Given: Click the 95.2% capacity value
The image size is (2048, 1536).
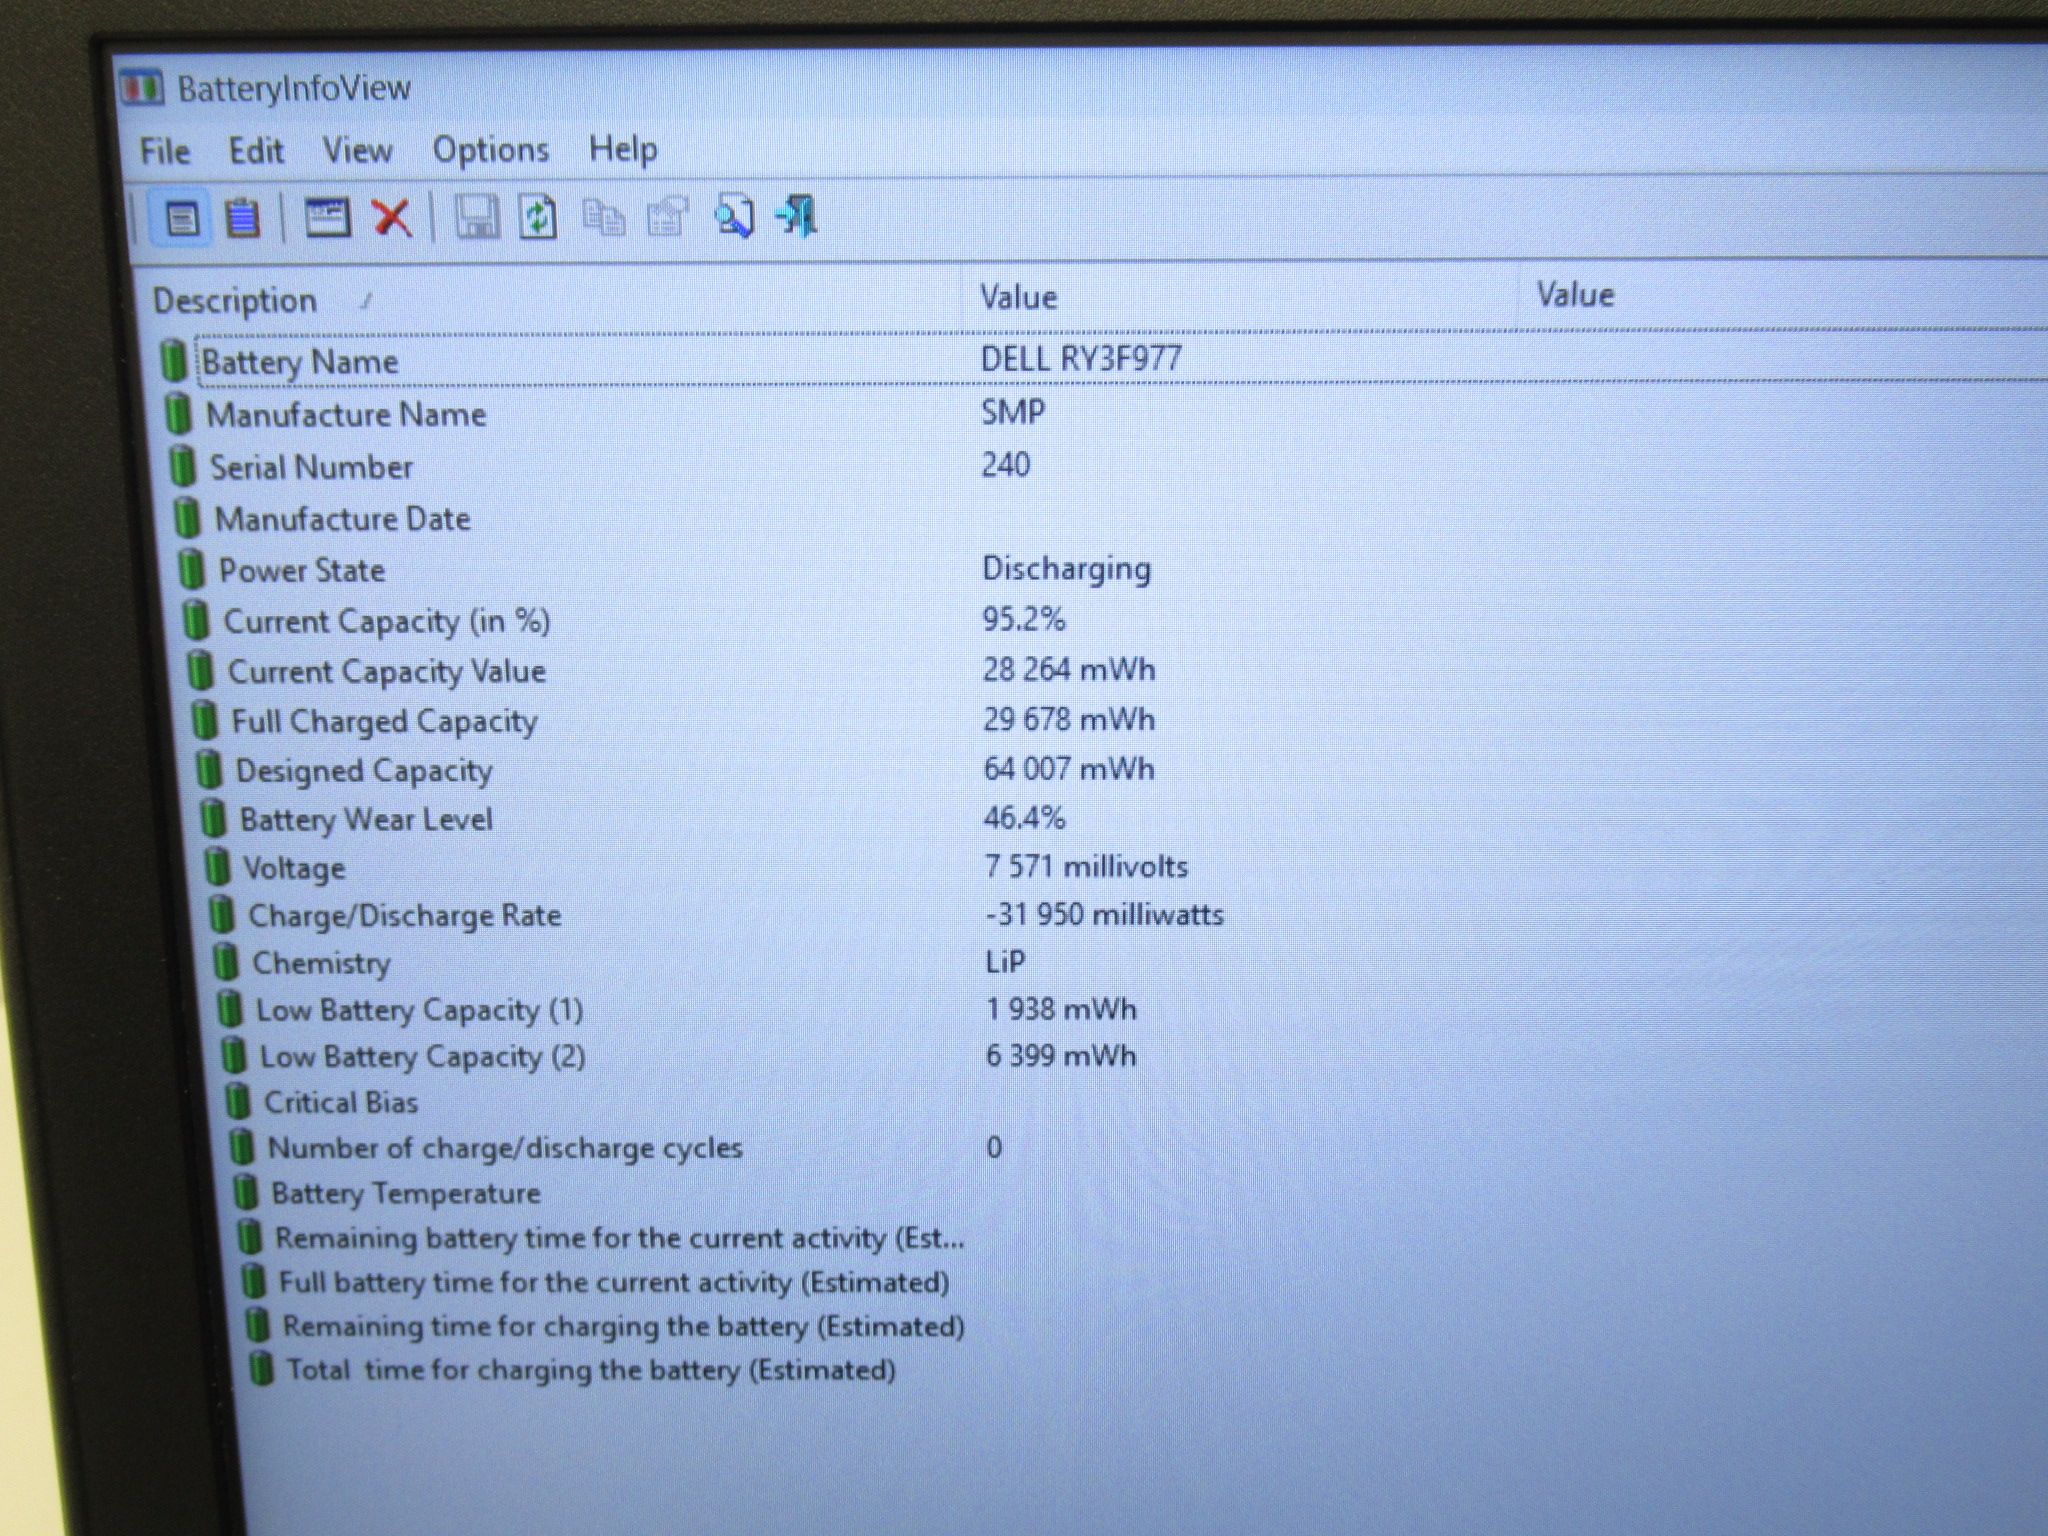Looking at the screenshot, I should [1024, 619].
